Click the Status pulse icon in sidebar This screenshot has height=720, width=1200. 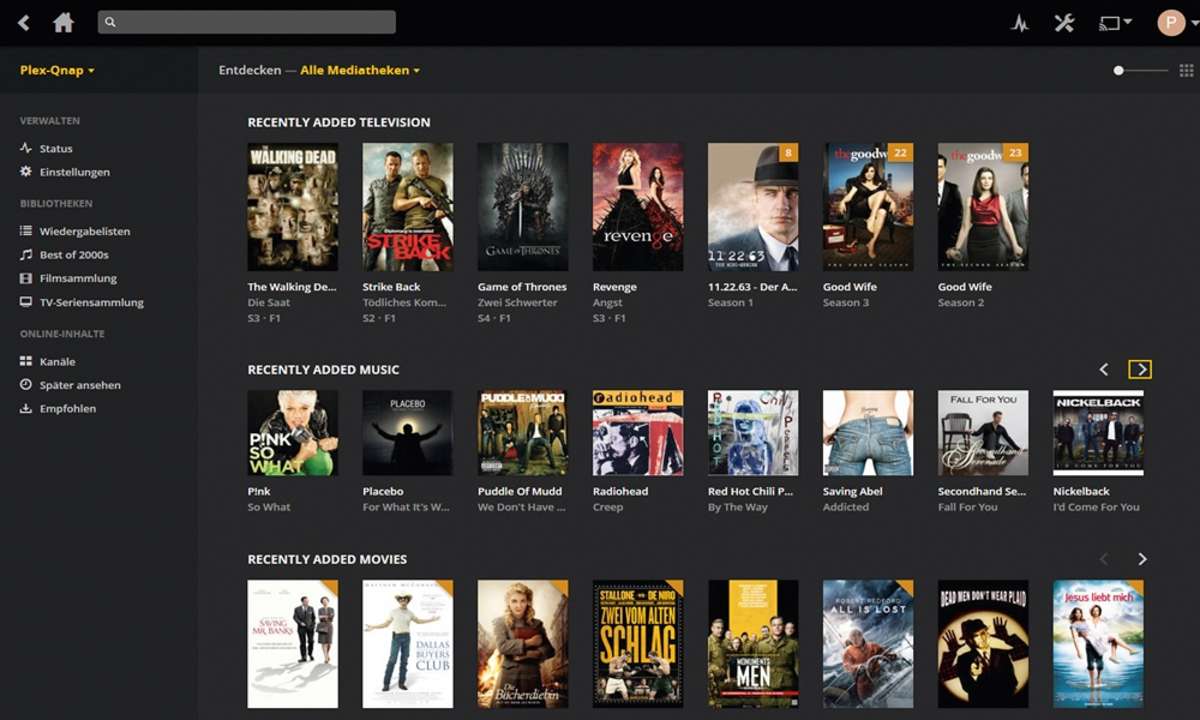pyautogui.click(x=26, y=148)
